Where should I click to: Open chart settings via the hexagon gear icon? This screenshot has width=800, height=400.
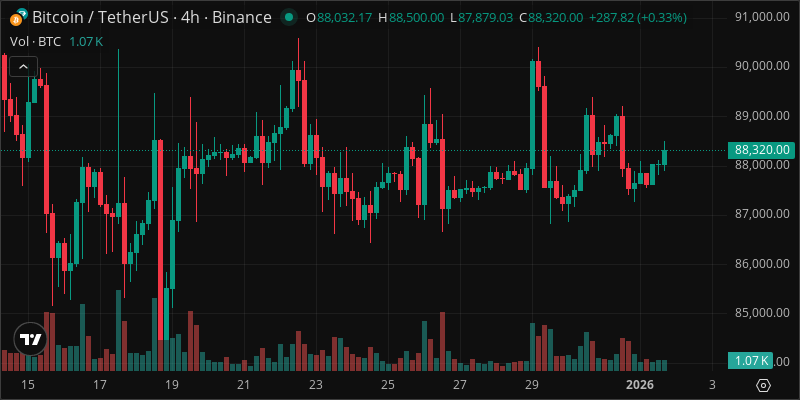pyautogui.click(x=763, y=385)
